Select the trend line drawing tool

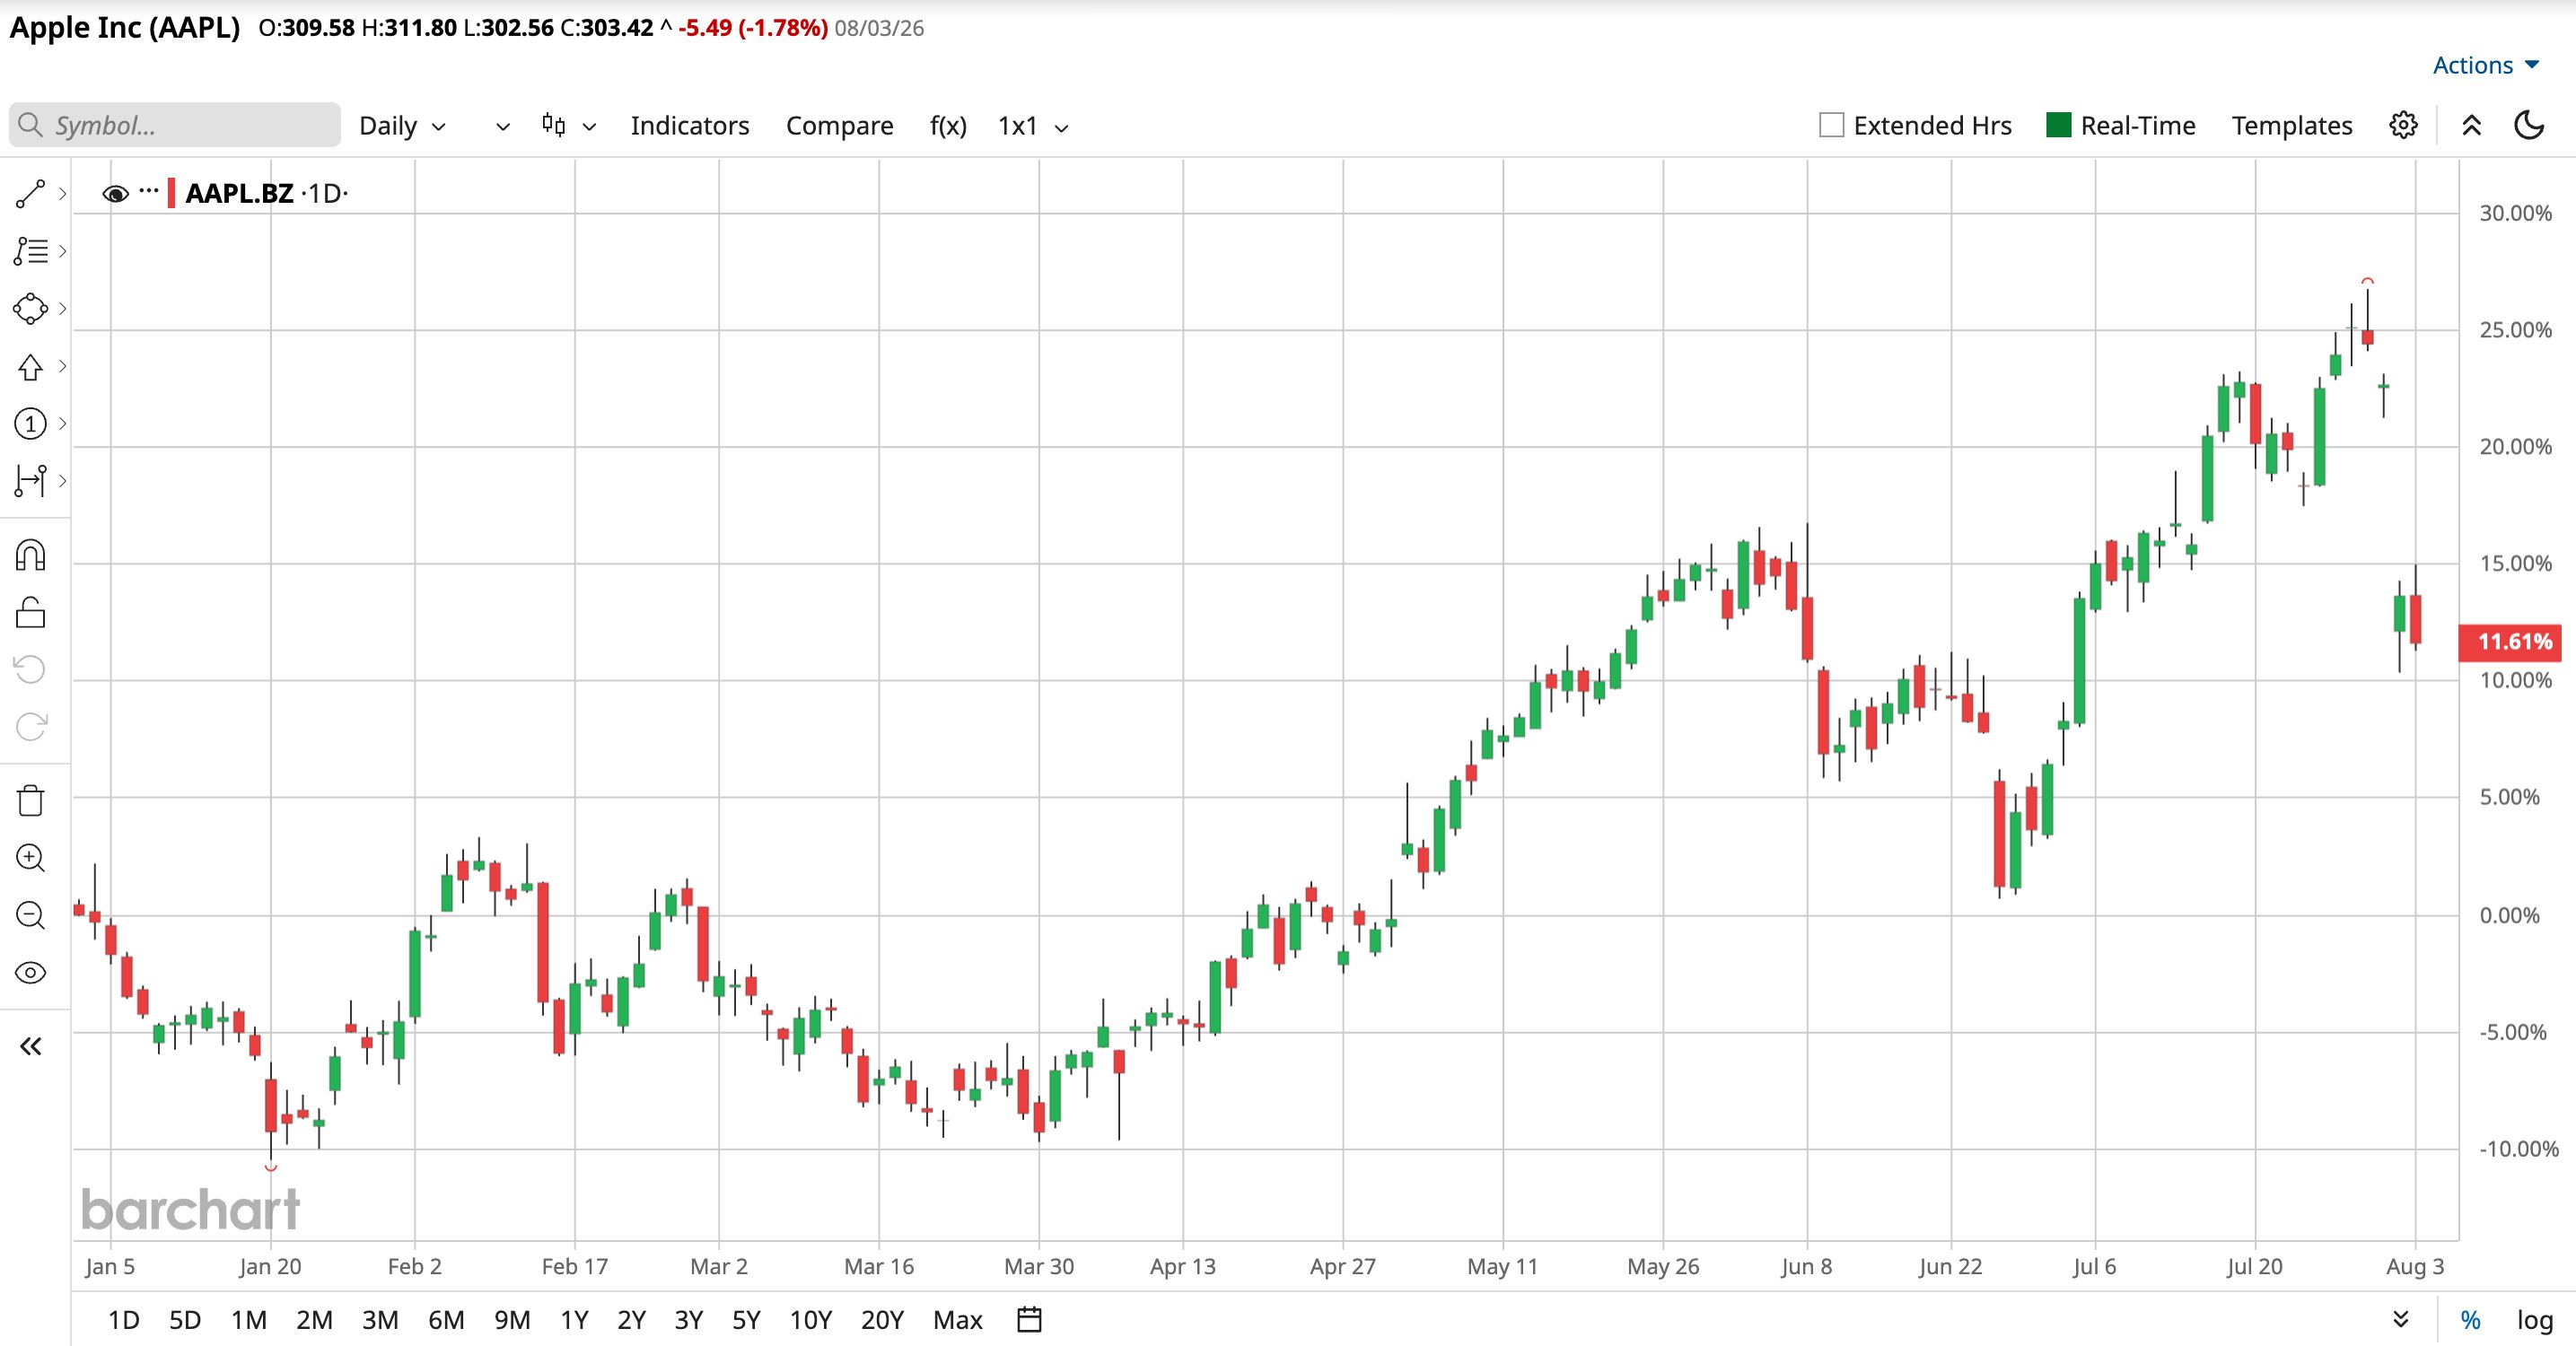pyautogui.click(x=30, y=193)
